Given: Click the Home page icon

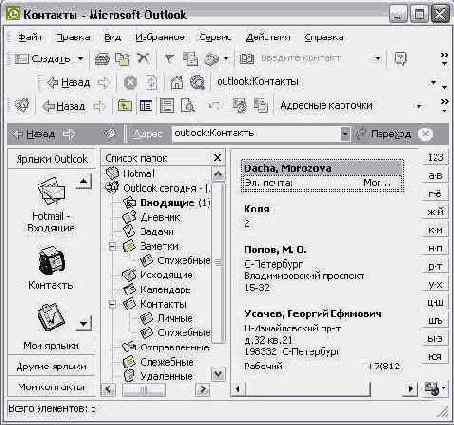Looking at the screenshot, I should [177, 82].
